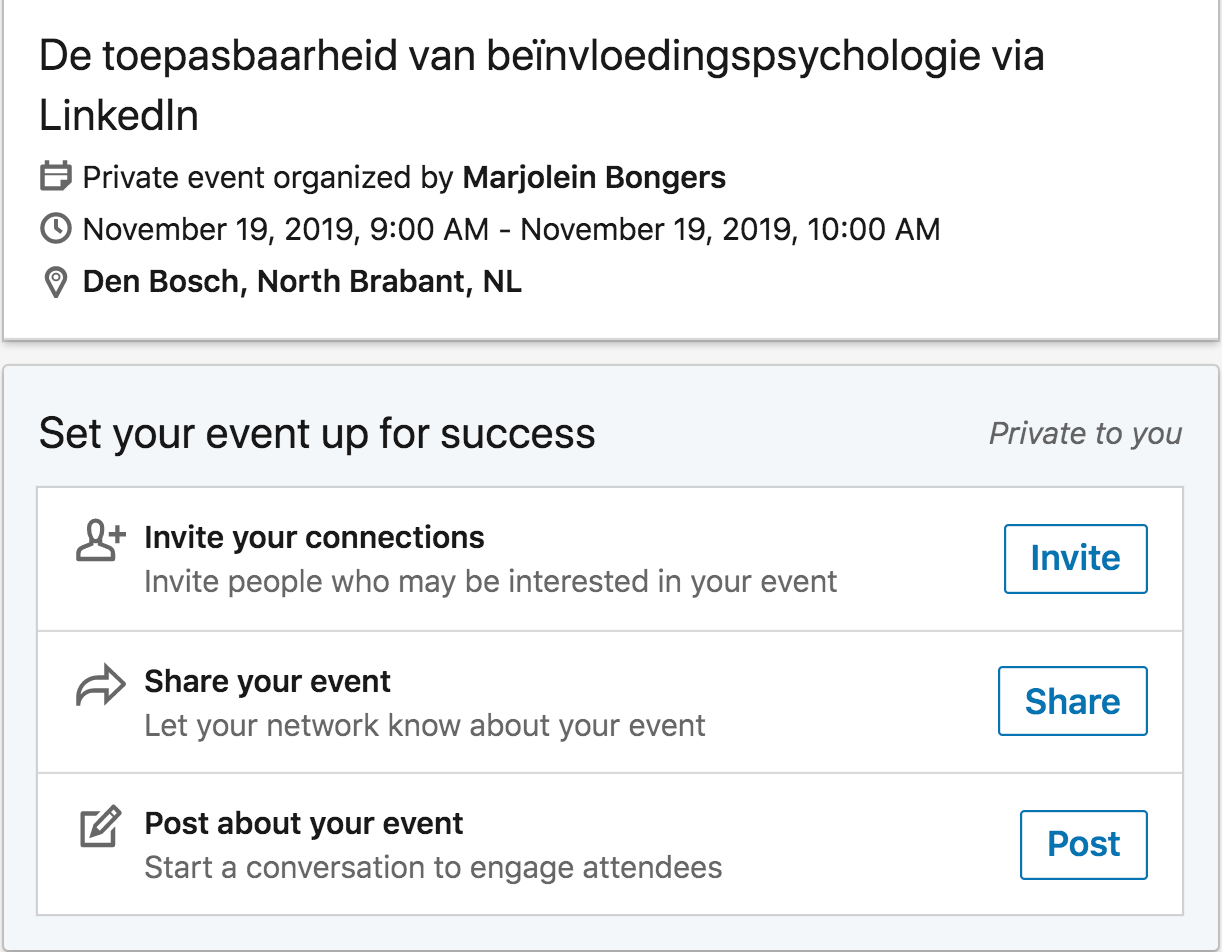This screenshot has width=1222, height=952.
Task: Click the calendar event icon
Action: tap(56, 178)
